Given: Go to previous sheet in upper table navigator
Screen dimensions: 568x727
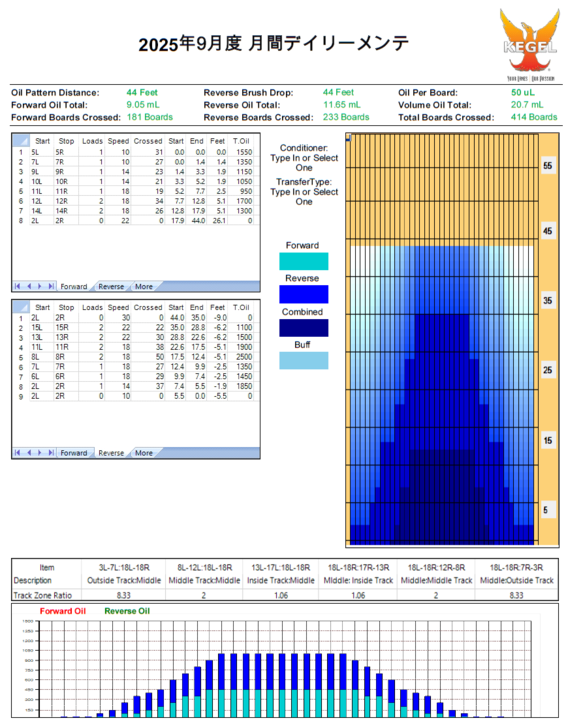Looking at the screenshot, I should (x=29, y=286).
